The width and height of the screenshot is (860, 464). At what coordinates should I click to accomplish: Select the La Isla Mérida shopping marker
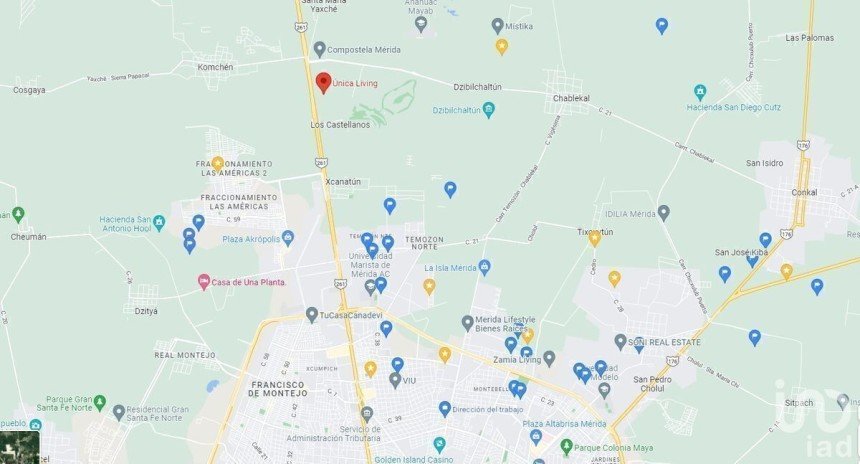[x=484, y=267]
